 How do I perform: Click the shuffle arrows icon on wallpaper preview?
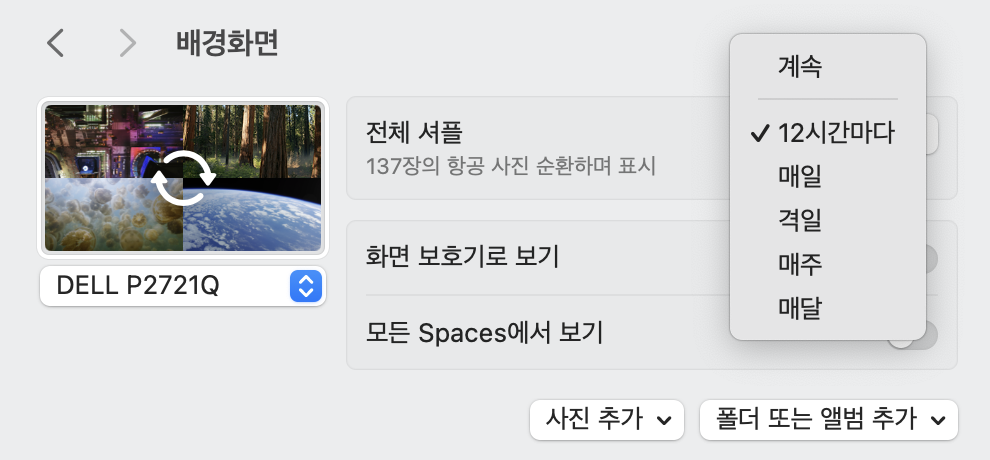pyautogui.click(x=183, y=177)
